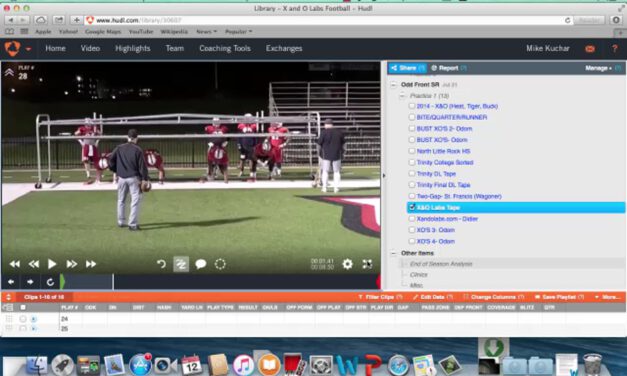Click the side panel collapse arrow
Image resolution: width=627 pixels, height=376 pixels.
[x=384, y=175]
